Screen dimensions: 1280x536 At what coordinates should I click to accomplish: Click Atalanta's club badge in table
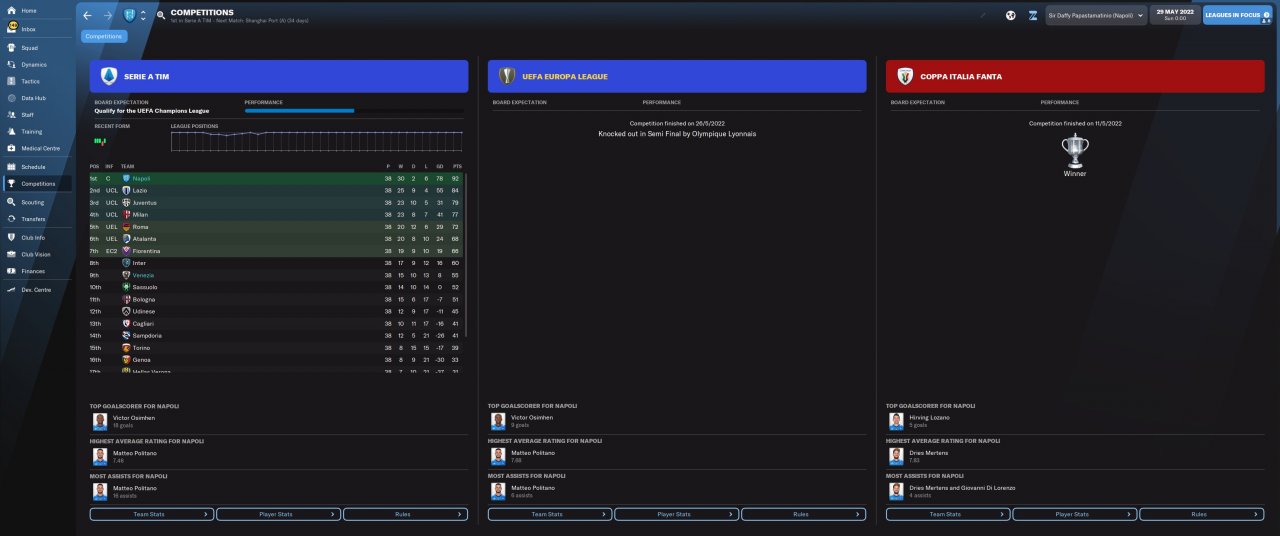point(126,239)
